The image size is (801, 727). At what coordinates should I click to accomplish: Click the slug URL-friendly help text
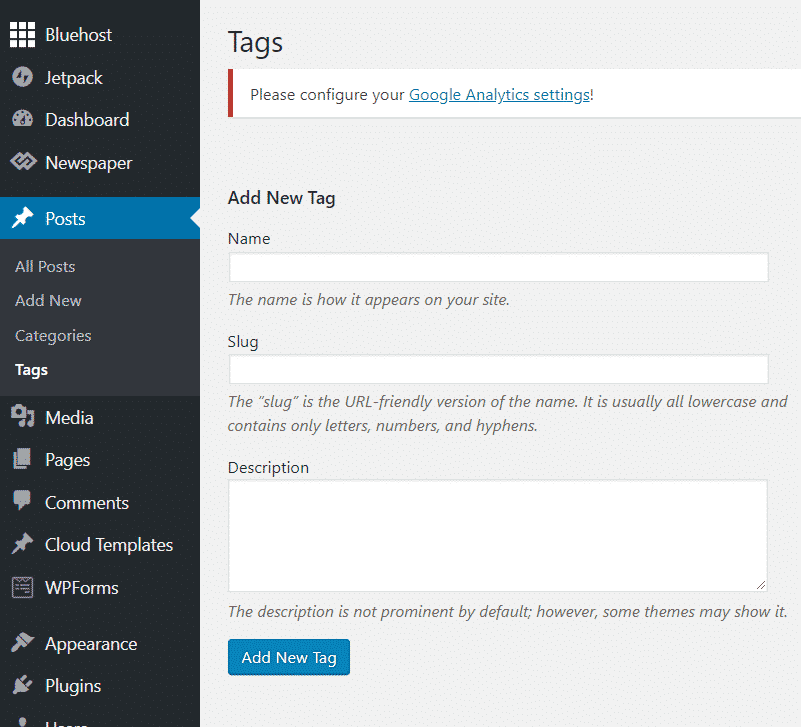508,414
